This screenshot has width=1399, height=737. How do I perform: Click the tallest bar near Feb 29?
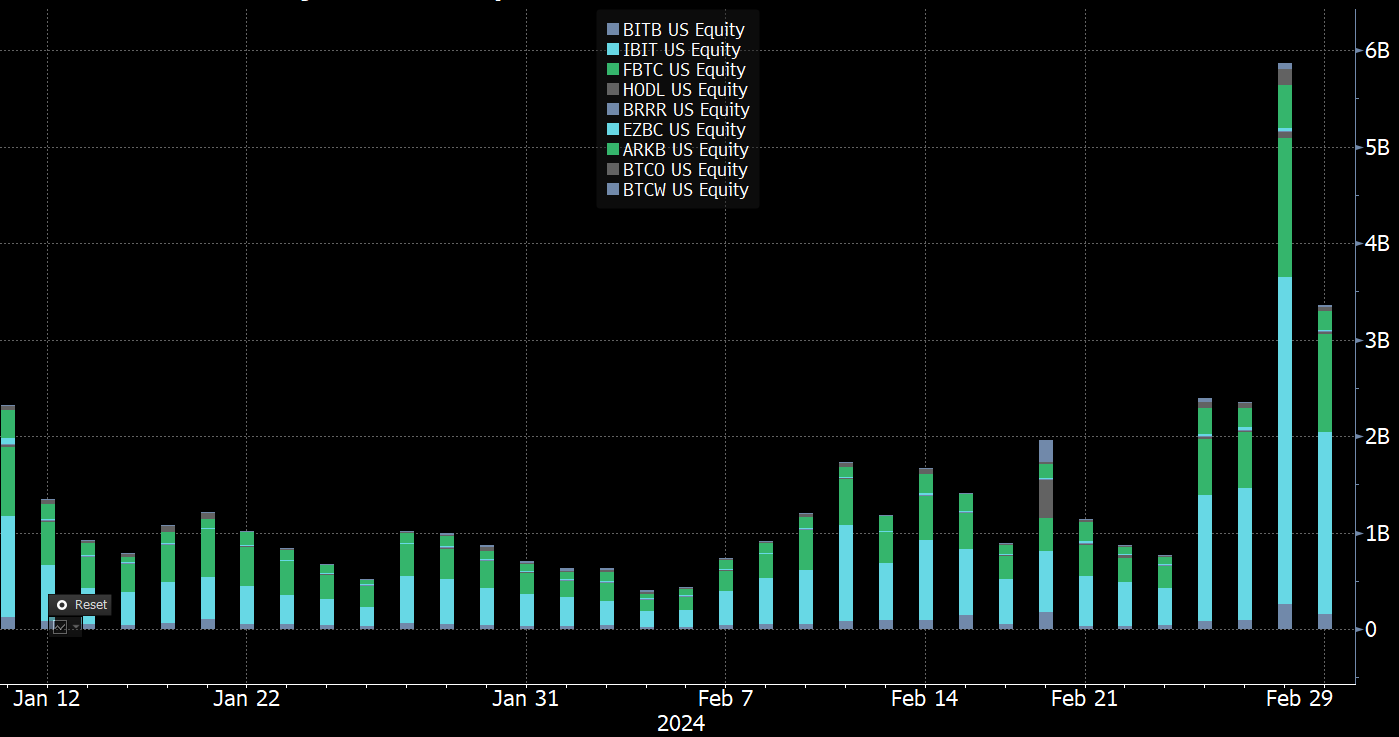[1285, 350]
